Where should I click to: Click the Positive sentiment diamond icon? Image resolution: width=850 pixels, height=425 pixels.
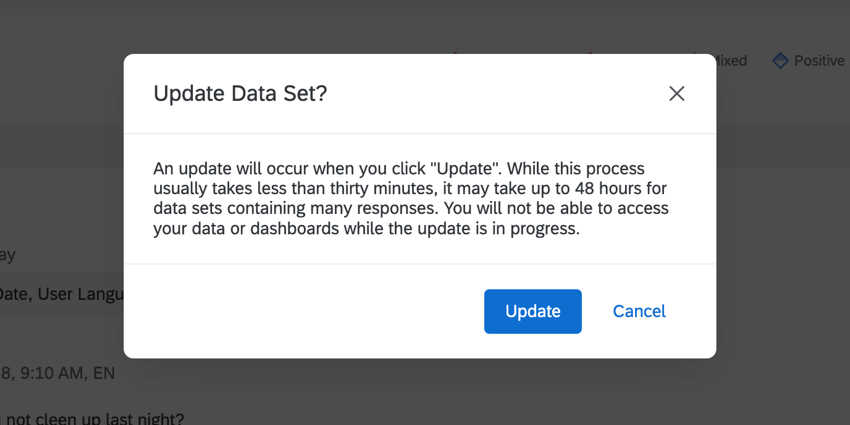[x=780, y=61]
